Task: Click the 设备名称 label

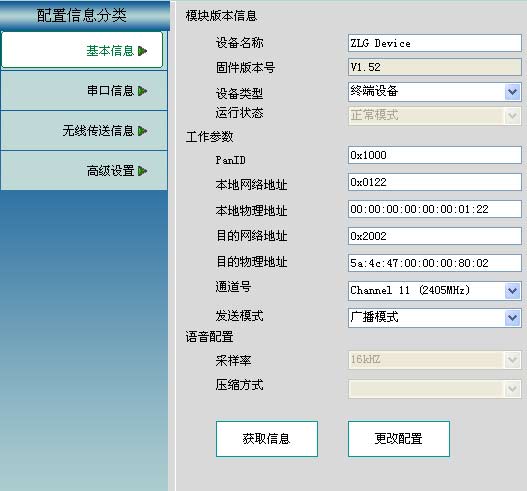Action: [x=240, y=43]
